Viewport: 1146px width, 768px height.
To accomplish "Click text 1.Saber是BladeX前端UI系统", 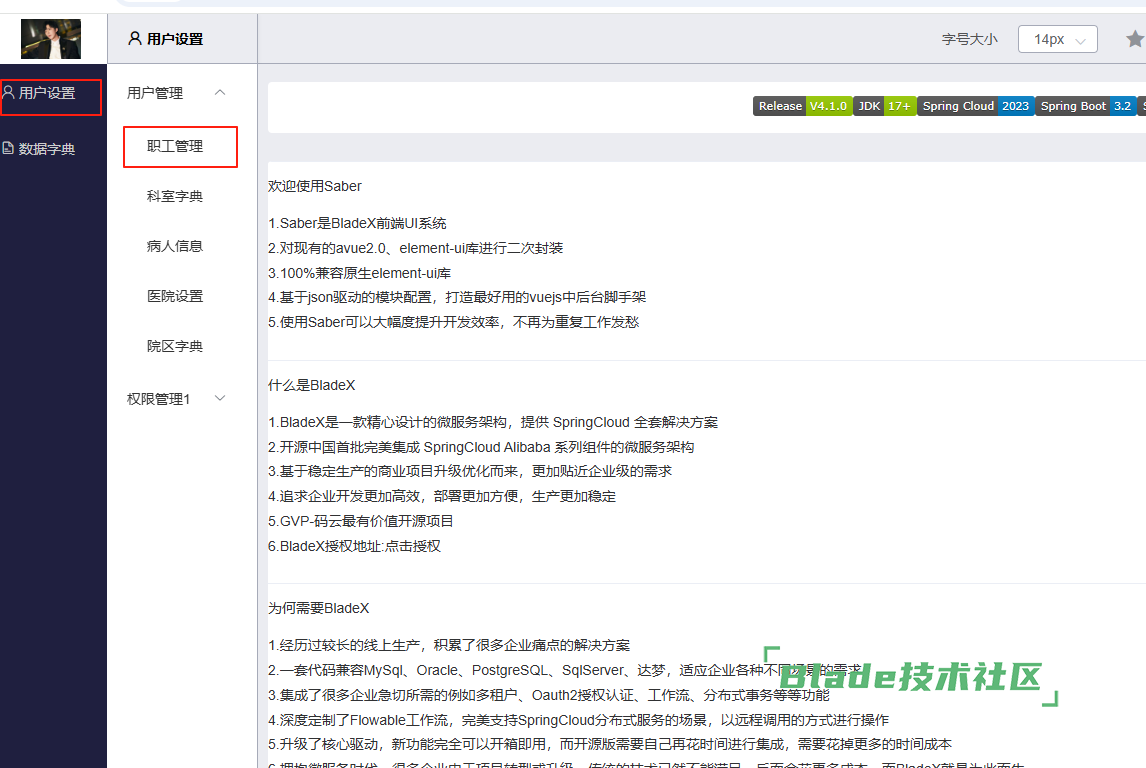I will (x=357, y=224).
